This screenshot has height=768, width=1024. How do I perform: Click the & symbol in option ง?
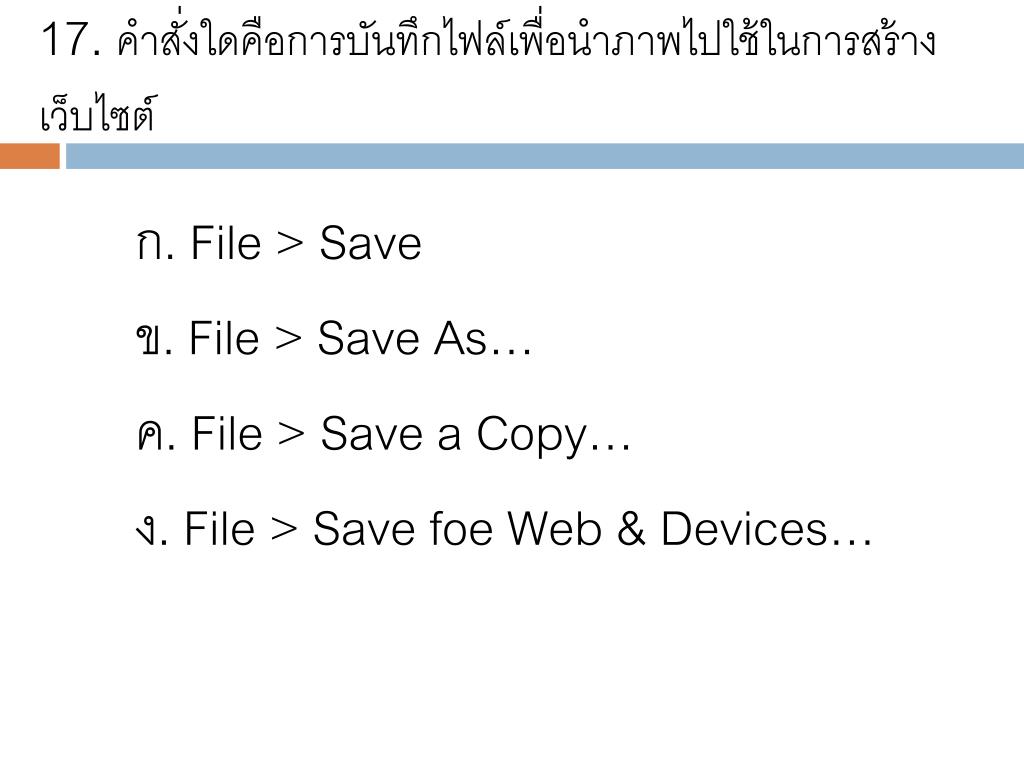click(631, 528)
